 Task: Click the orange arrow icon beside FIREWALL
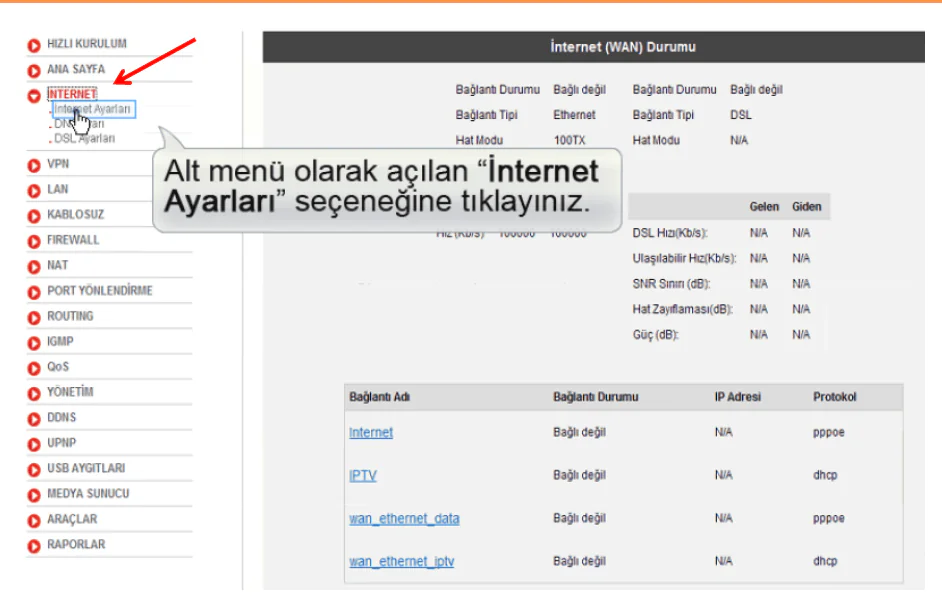pos(33,240)
